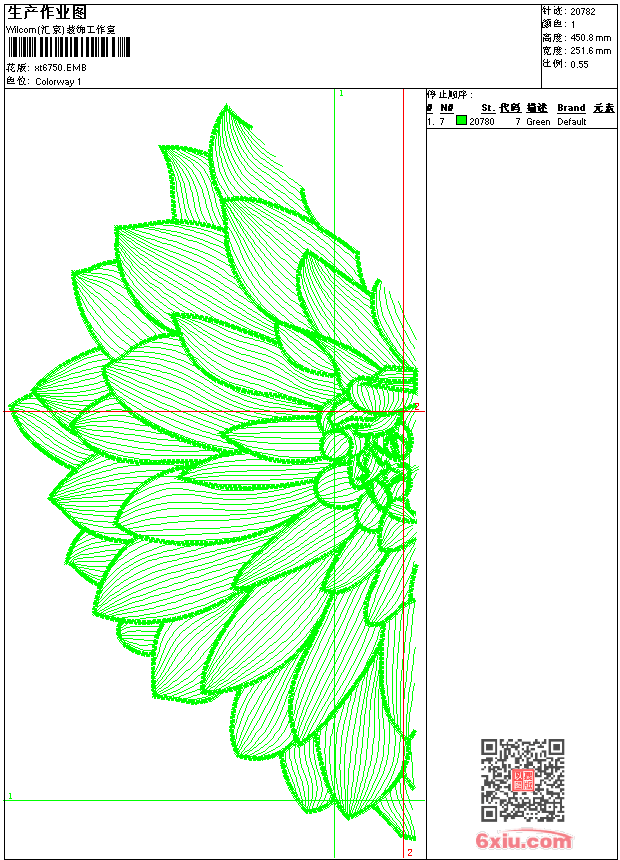
Task: Click the 停止顺序 section heading
Action: point(449,95)
